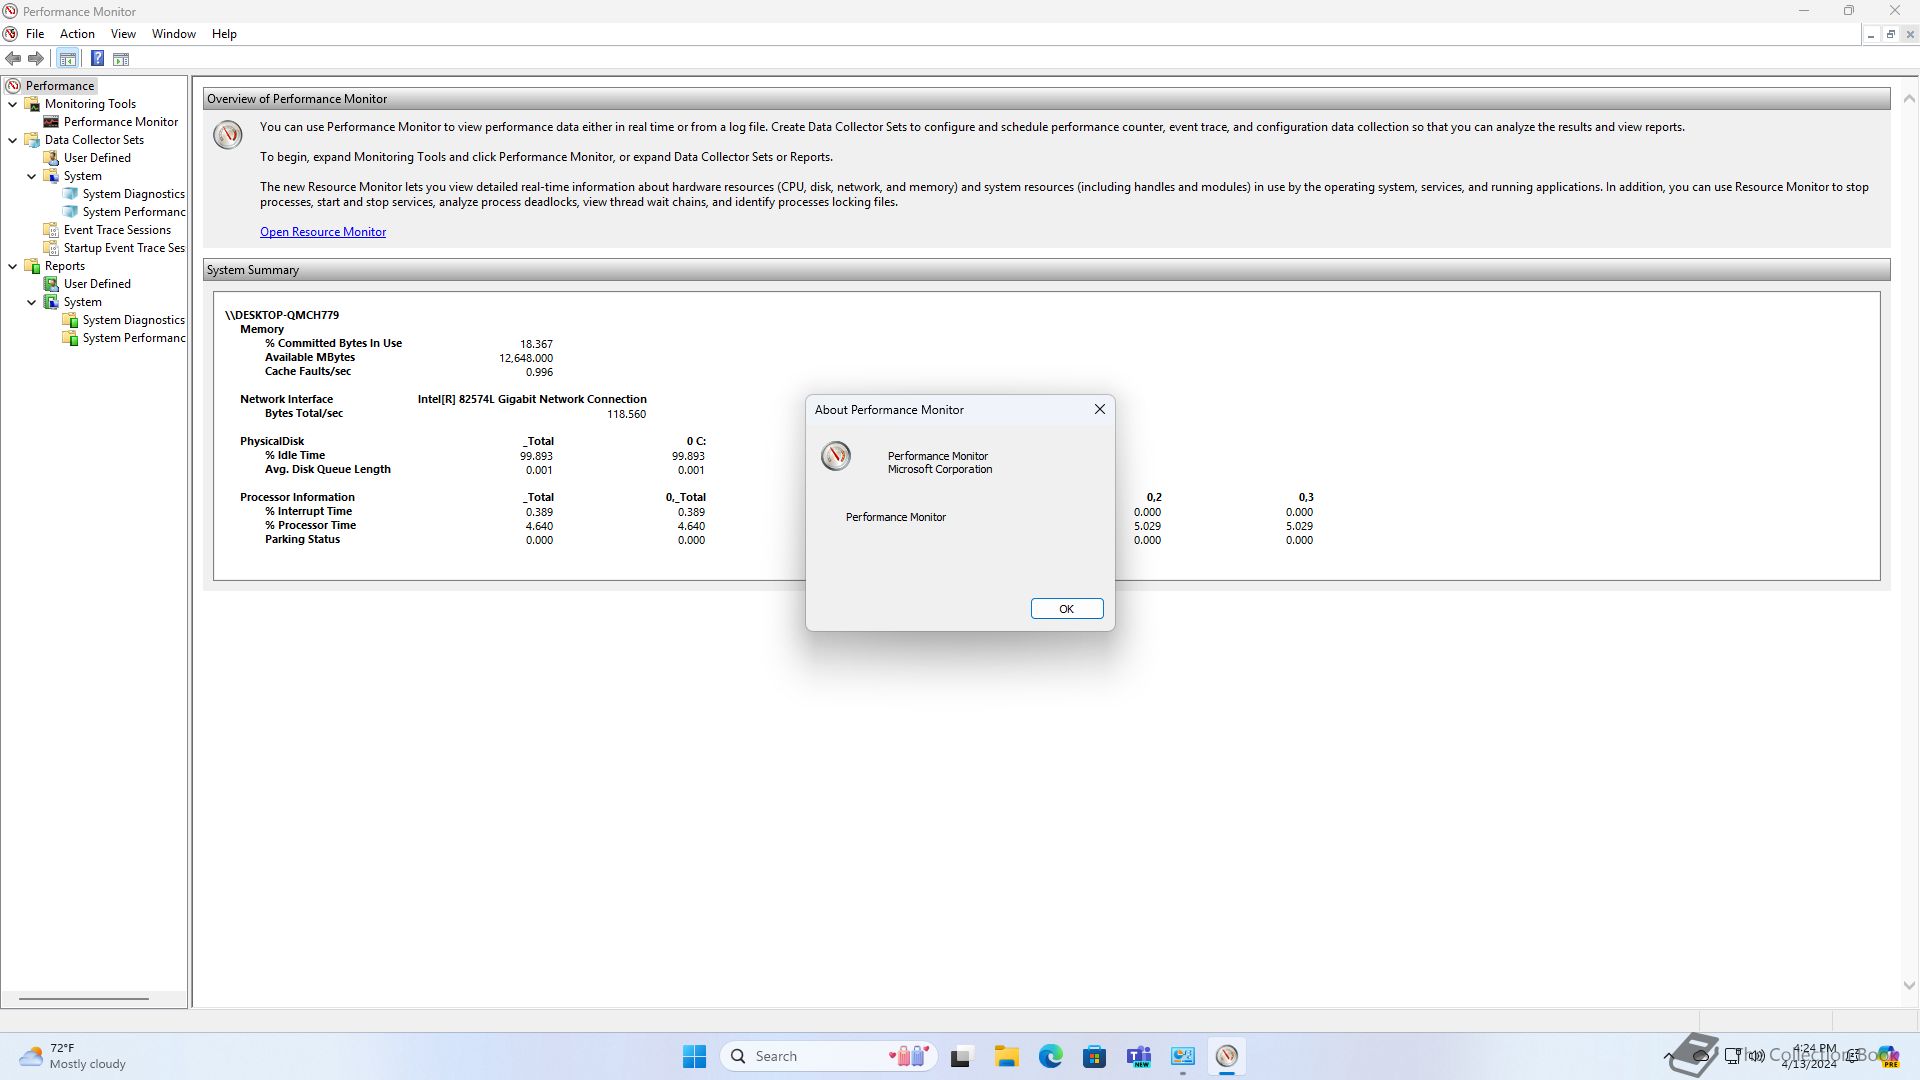Click the vertical scrollbar up arrow
This screenshot has height=1080, width=1920.
click(1908, 99)
